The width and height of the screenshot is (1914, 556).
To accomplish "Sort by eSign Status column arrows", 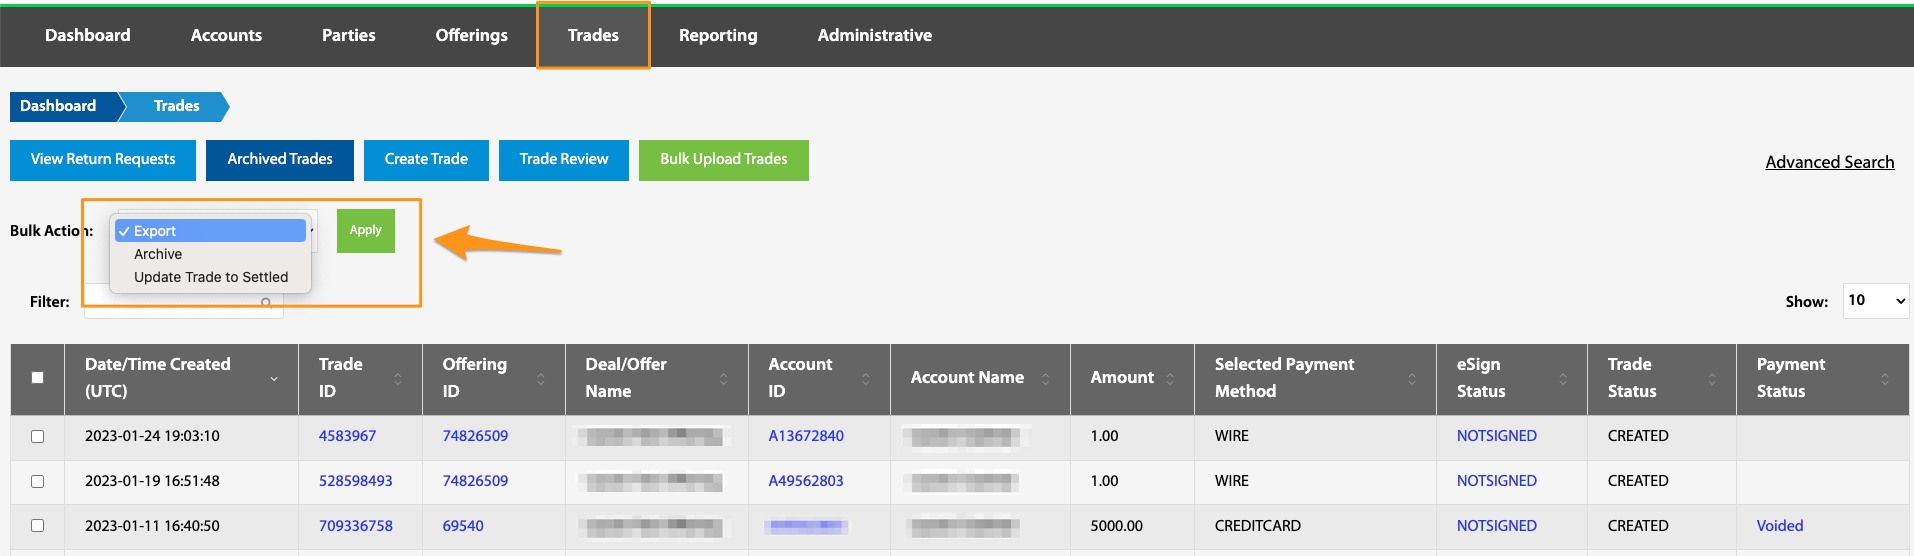I will [1563, 379].
